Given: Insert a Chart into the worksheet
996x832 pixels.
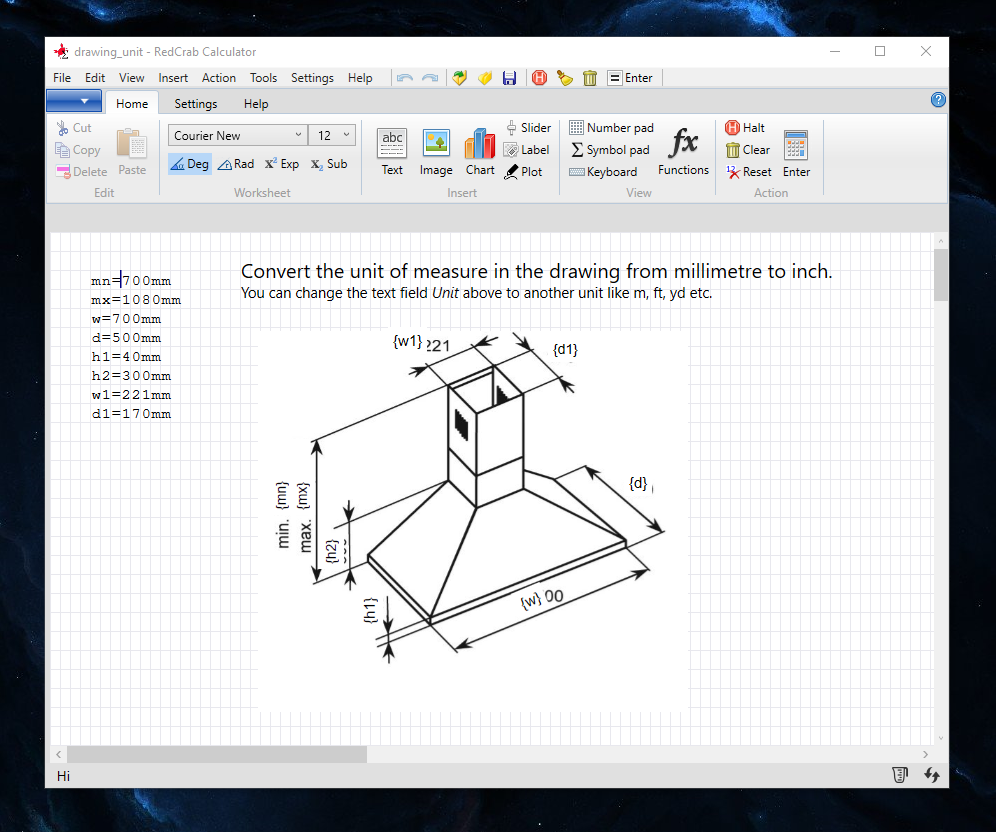Looking at the screenshot, I should [480, 152].
